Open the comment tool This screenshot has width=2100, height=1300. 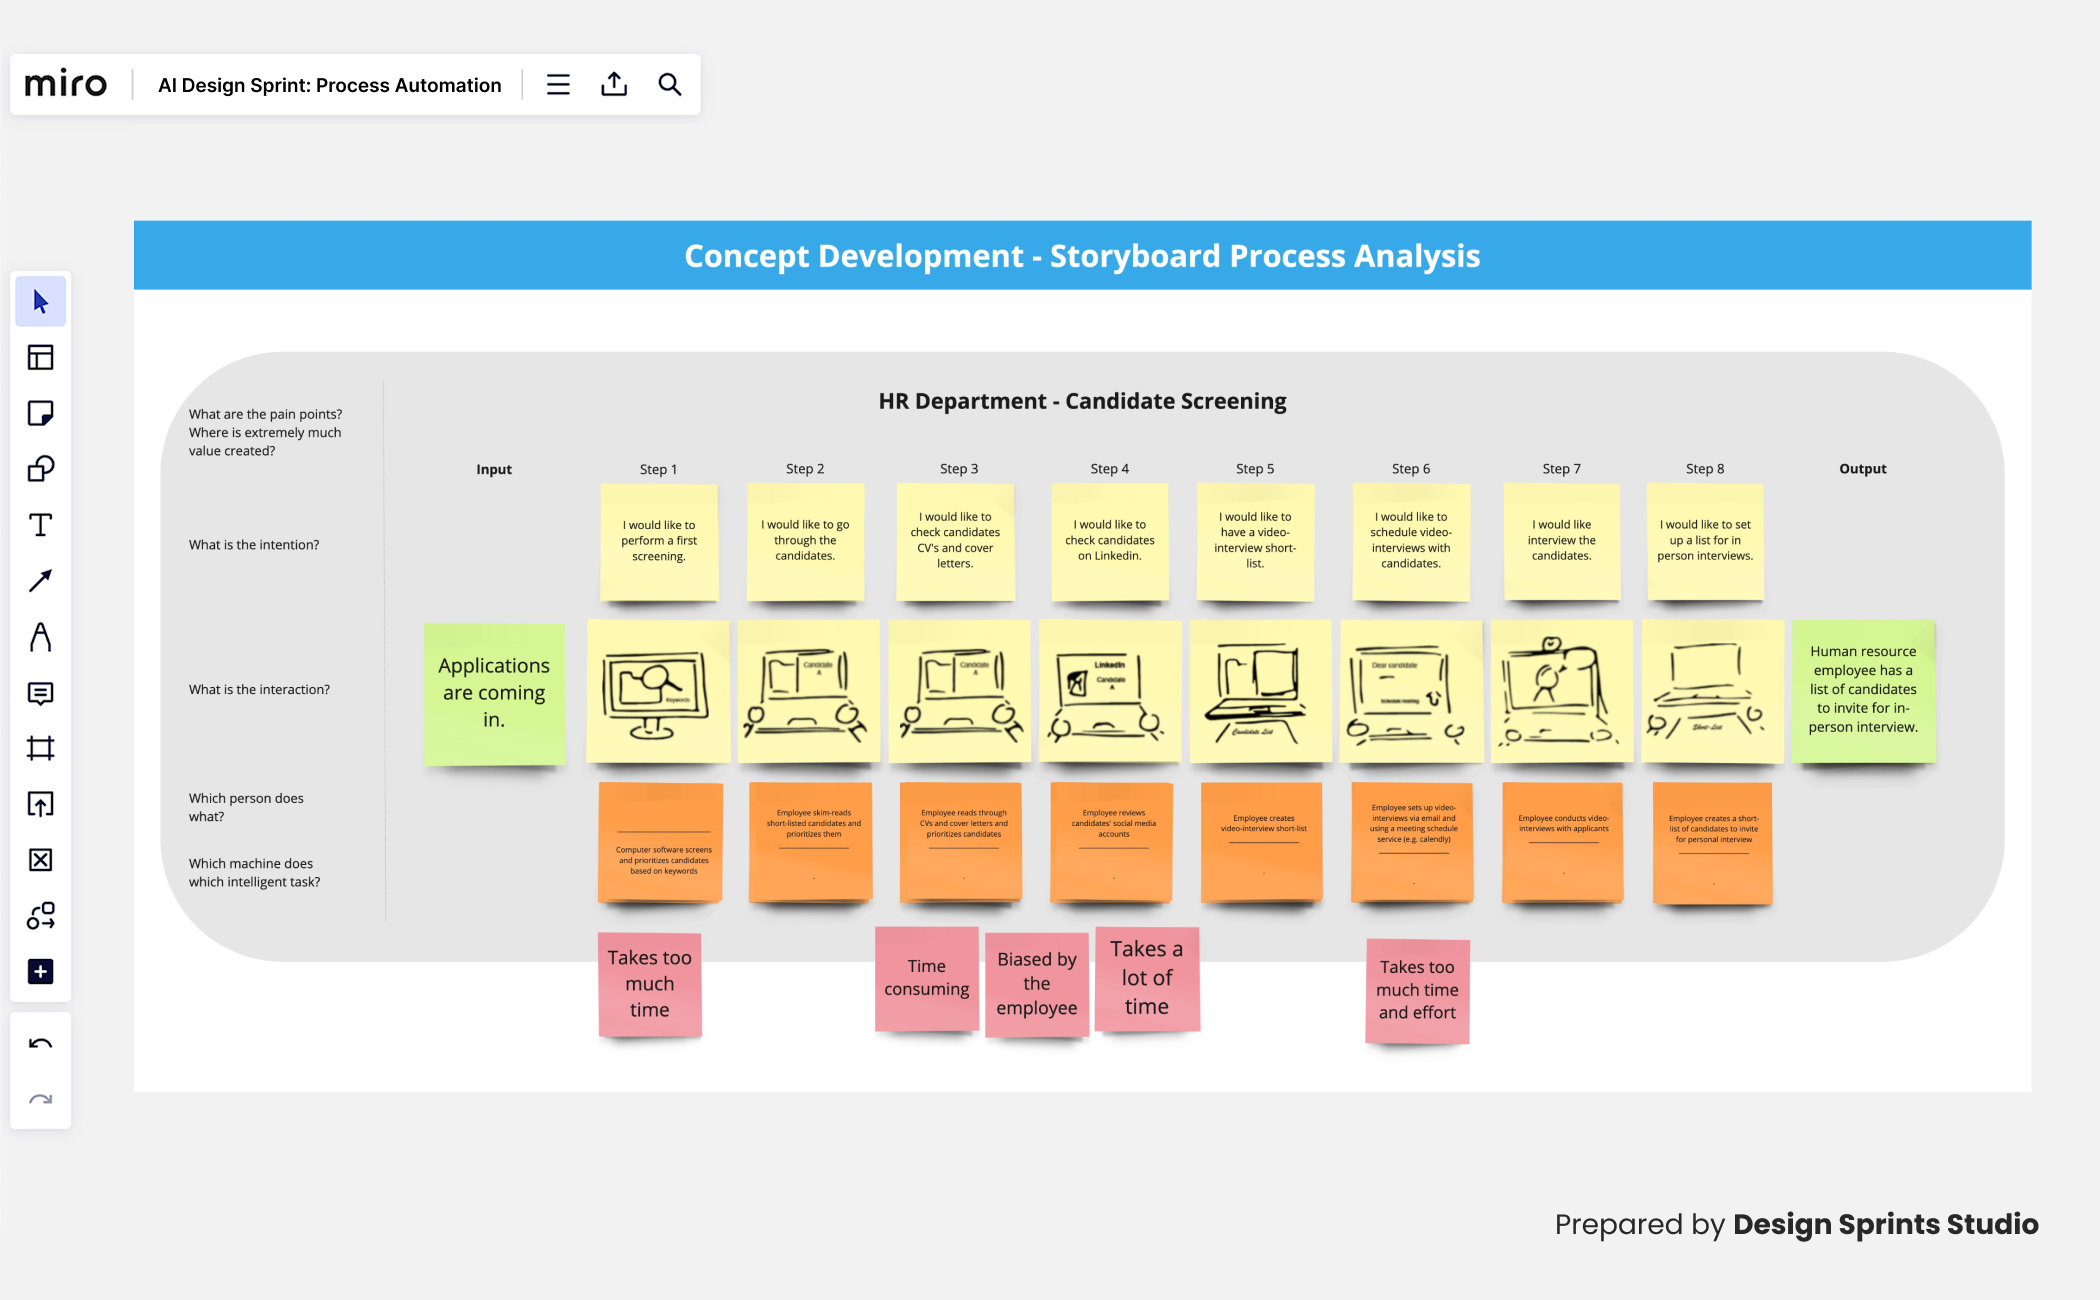point(41,694)
